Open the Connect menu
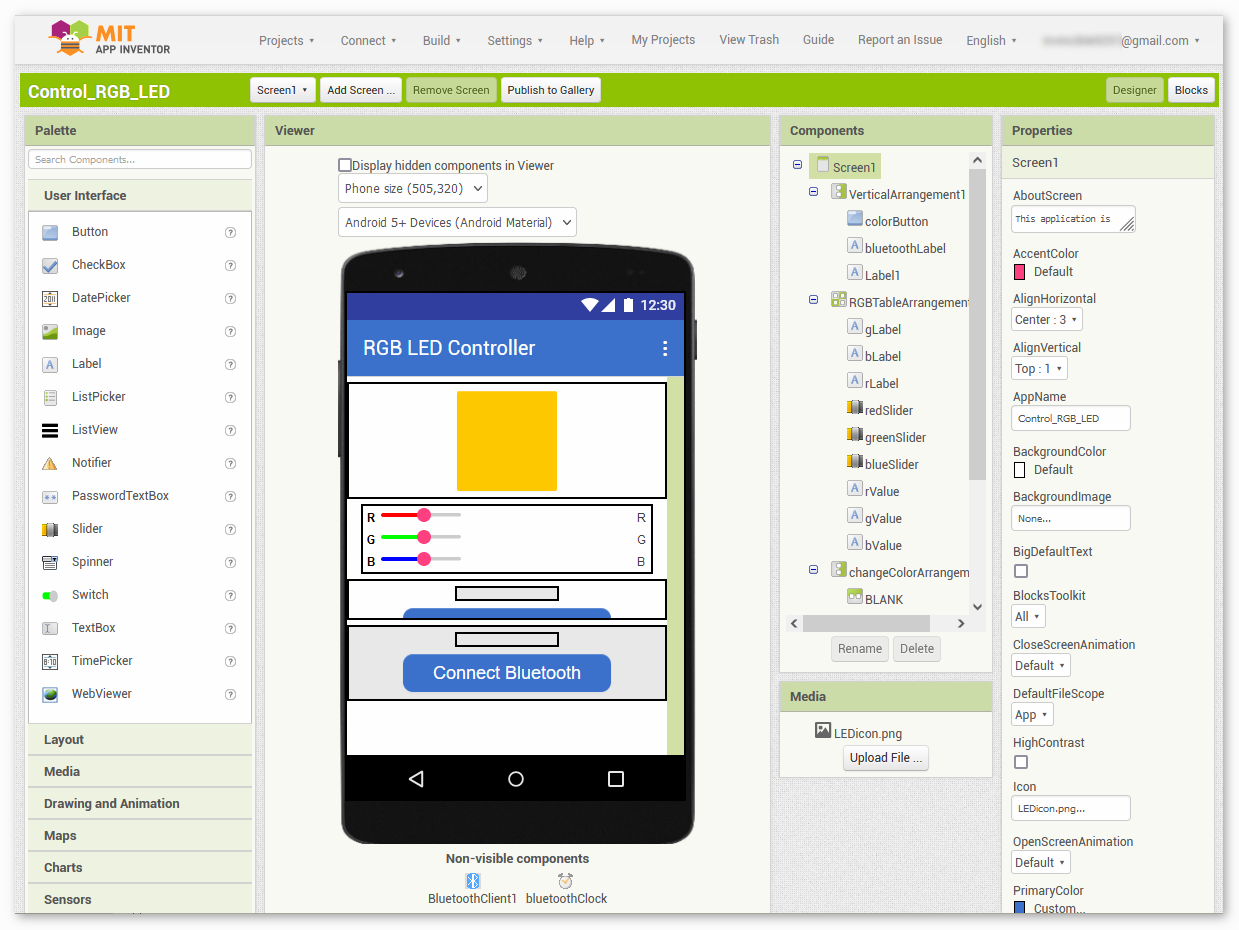The image size is (1239, 930). coord(369,41)
